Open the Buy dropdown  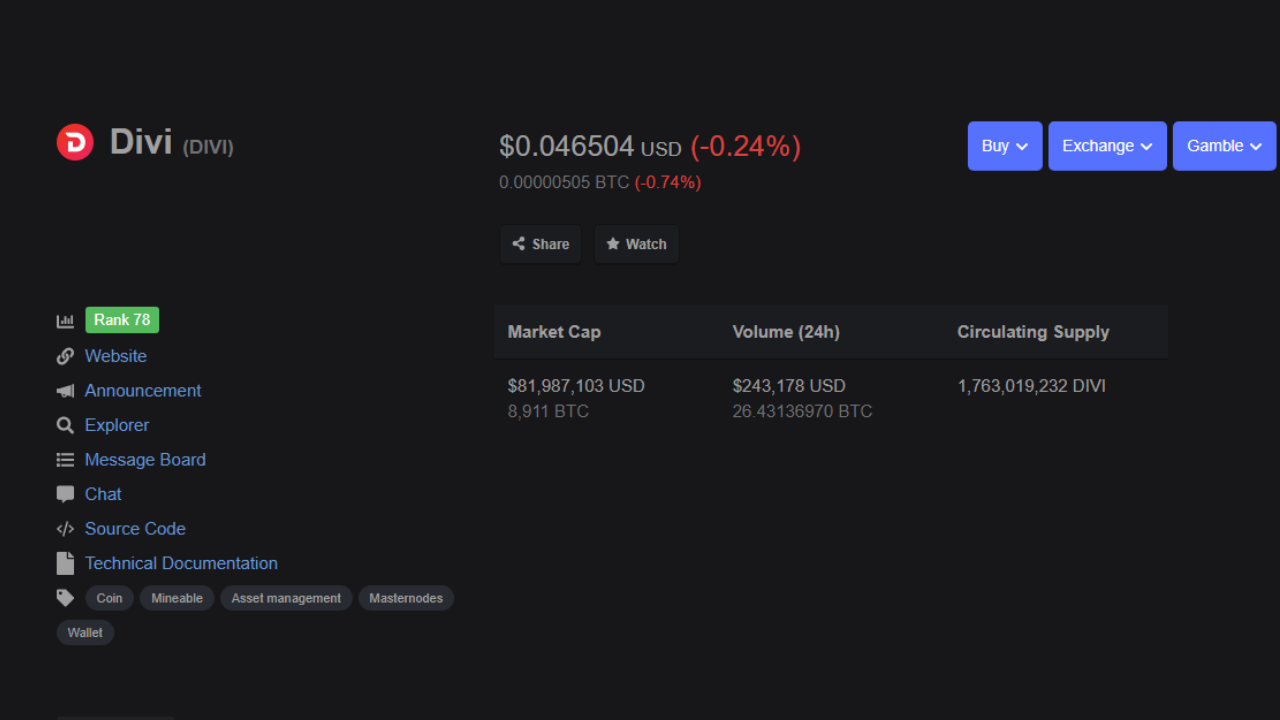pyautogui.click(x=1005, y=146)
